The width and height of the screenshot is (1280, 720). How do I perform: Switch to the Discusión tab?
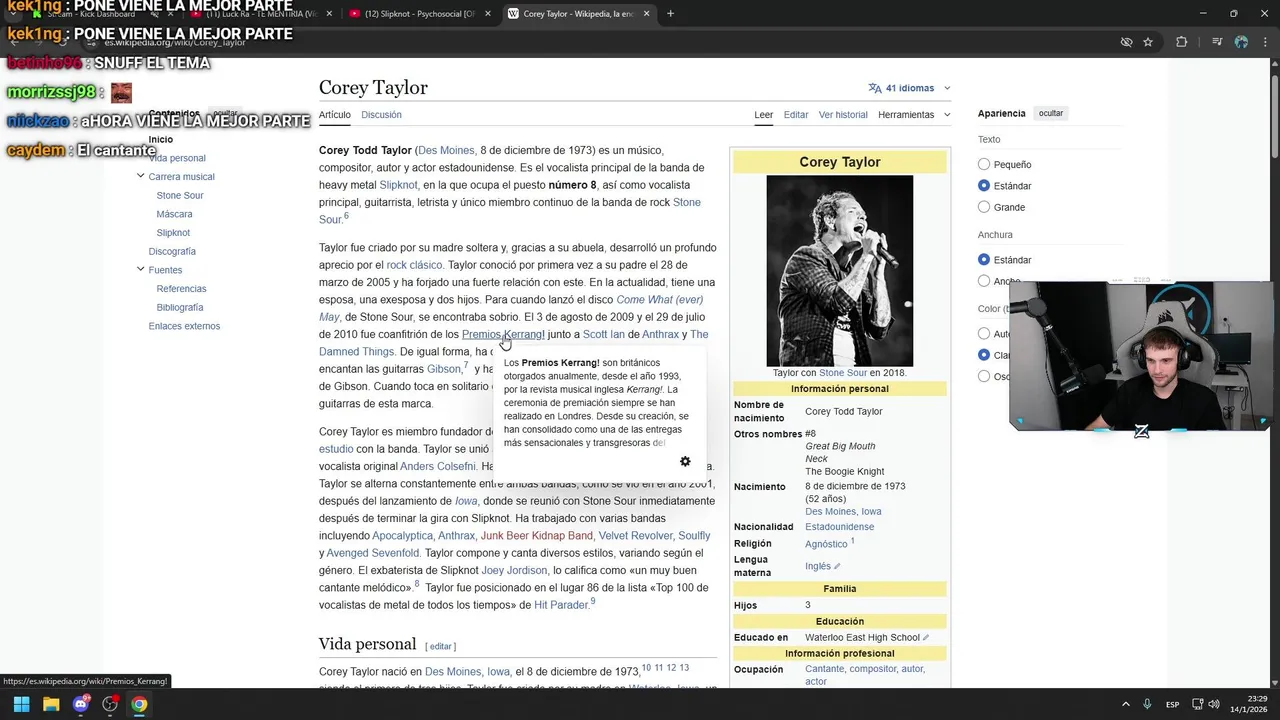(381, 115)
